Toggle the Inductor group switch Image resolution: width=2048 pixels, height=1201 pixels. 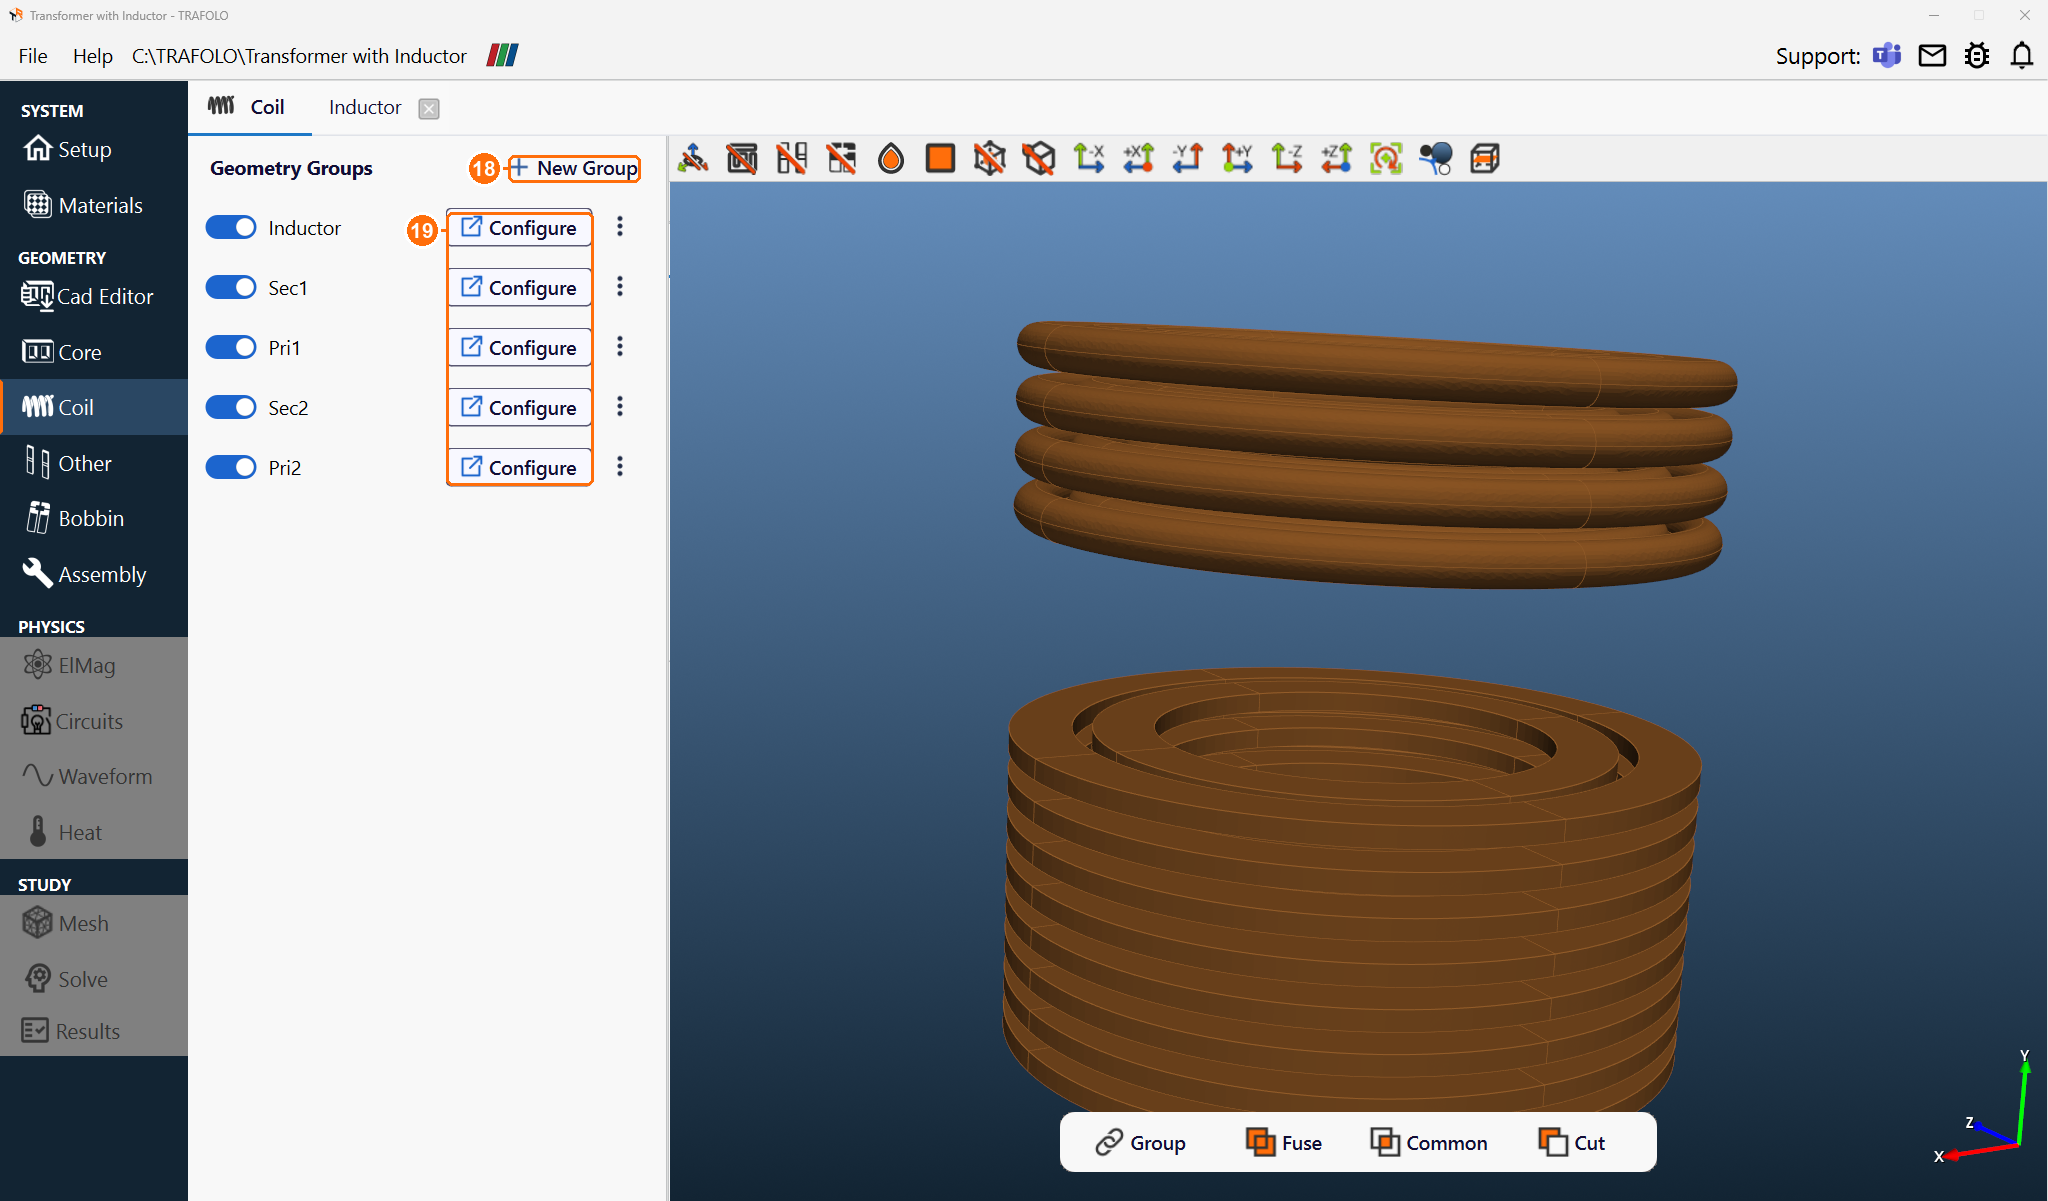(x=231, y=228)
